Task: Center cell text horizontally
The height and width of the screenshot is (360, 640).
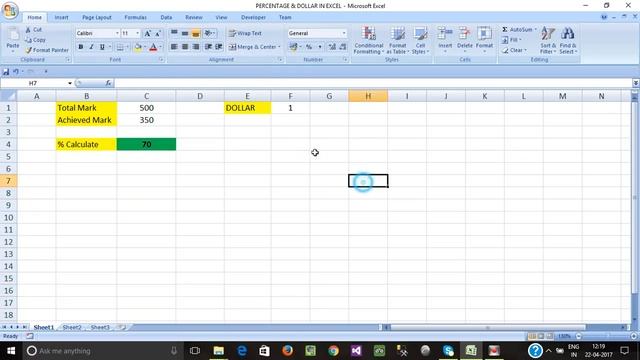Action: pyautogui.click(x=185, y=47)
